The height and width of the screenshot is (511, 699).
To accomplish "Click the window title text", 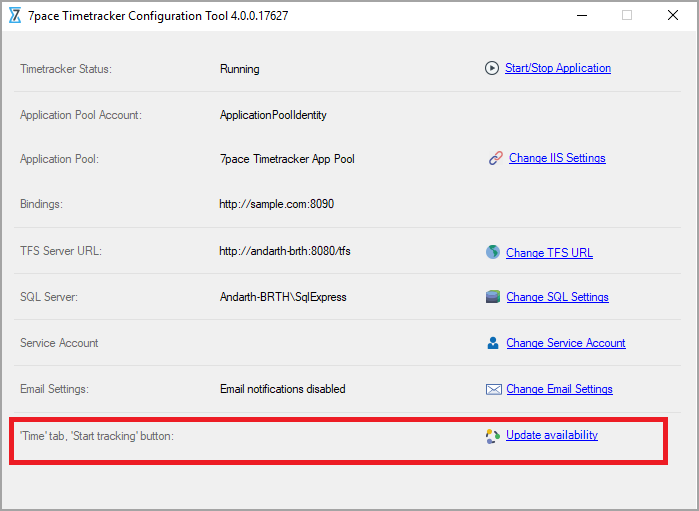I will point(158,16).
